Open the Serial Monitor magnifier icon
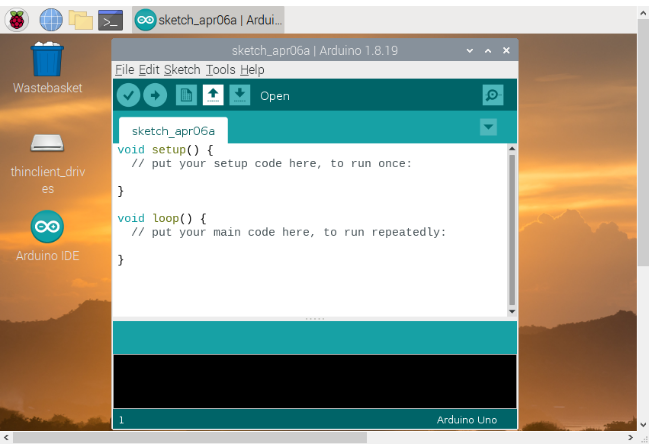 [x=492, y=95]
